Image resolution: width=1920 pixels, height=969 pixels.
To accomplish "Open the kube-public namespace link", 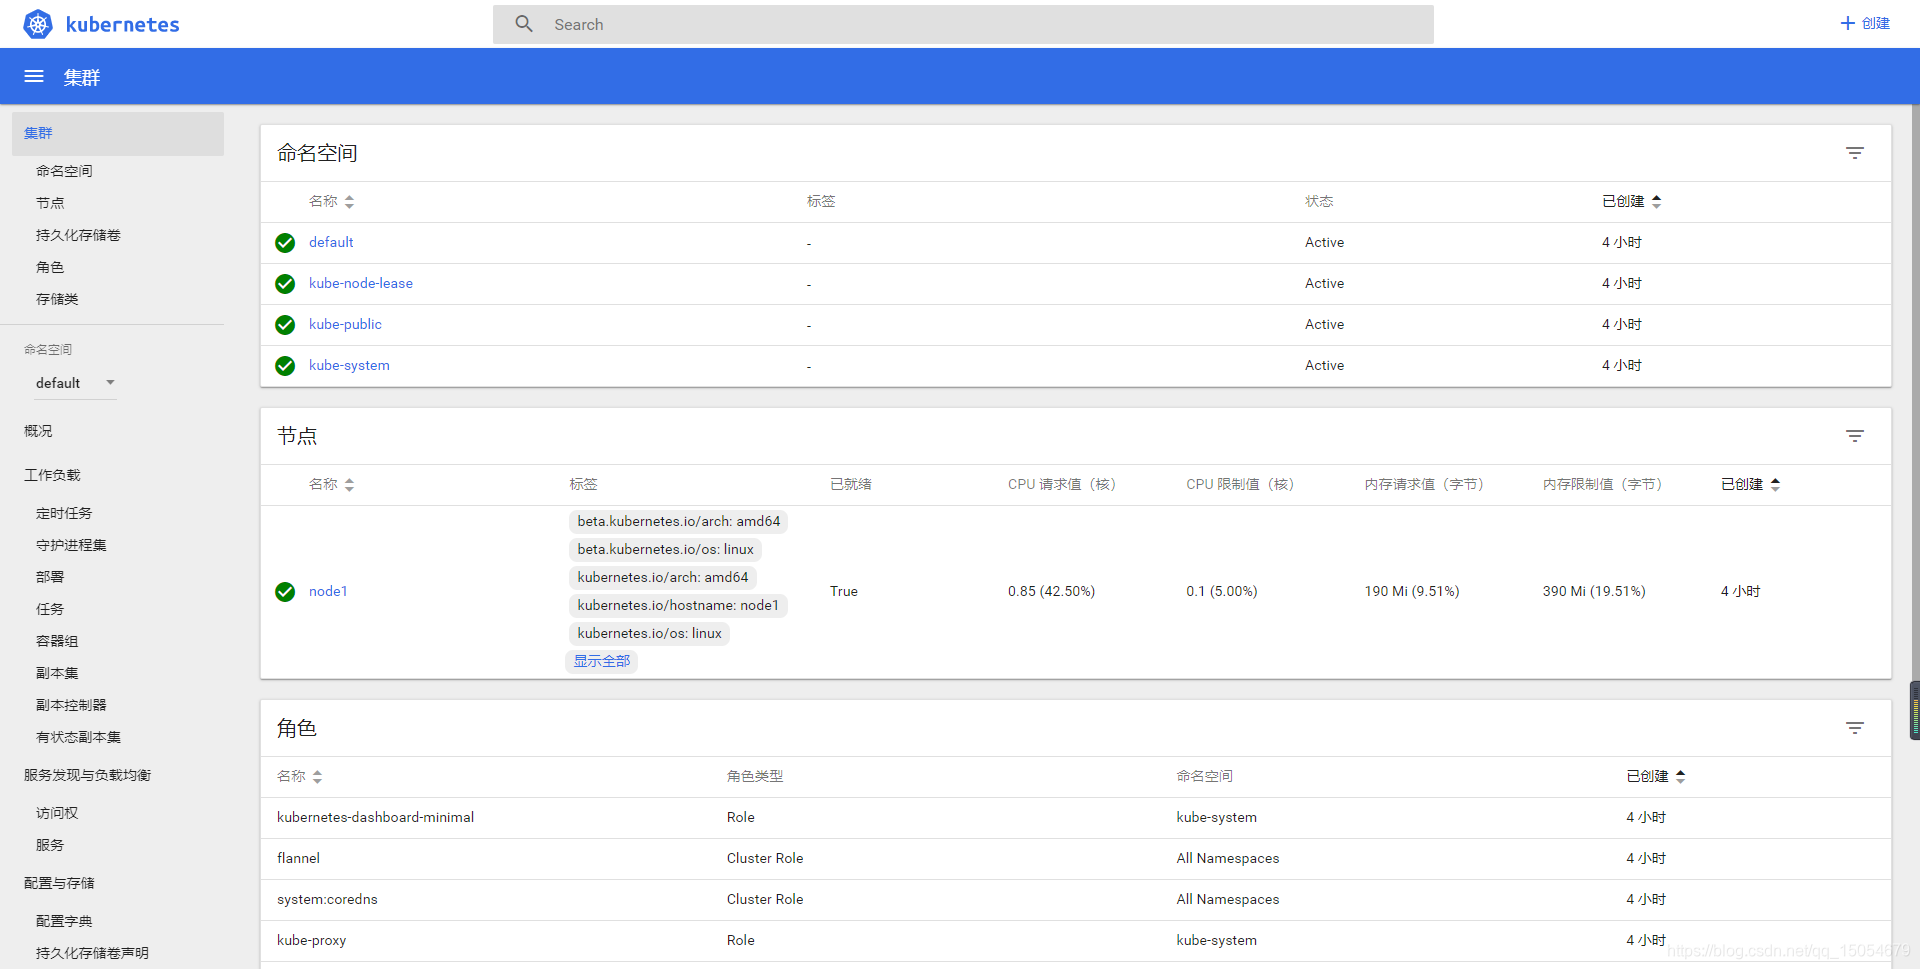I will point(345,324).
